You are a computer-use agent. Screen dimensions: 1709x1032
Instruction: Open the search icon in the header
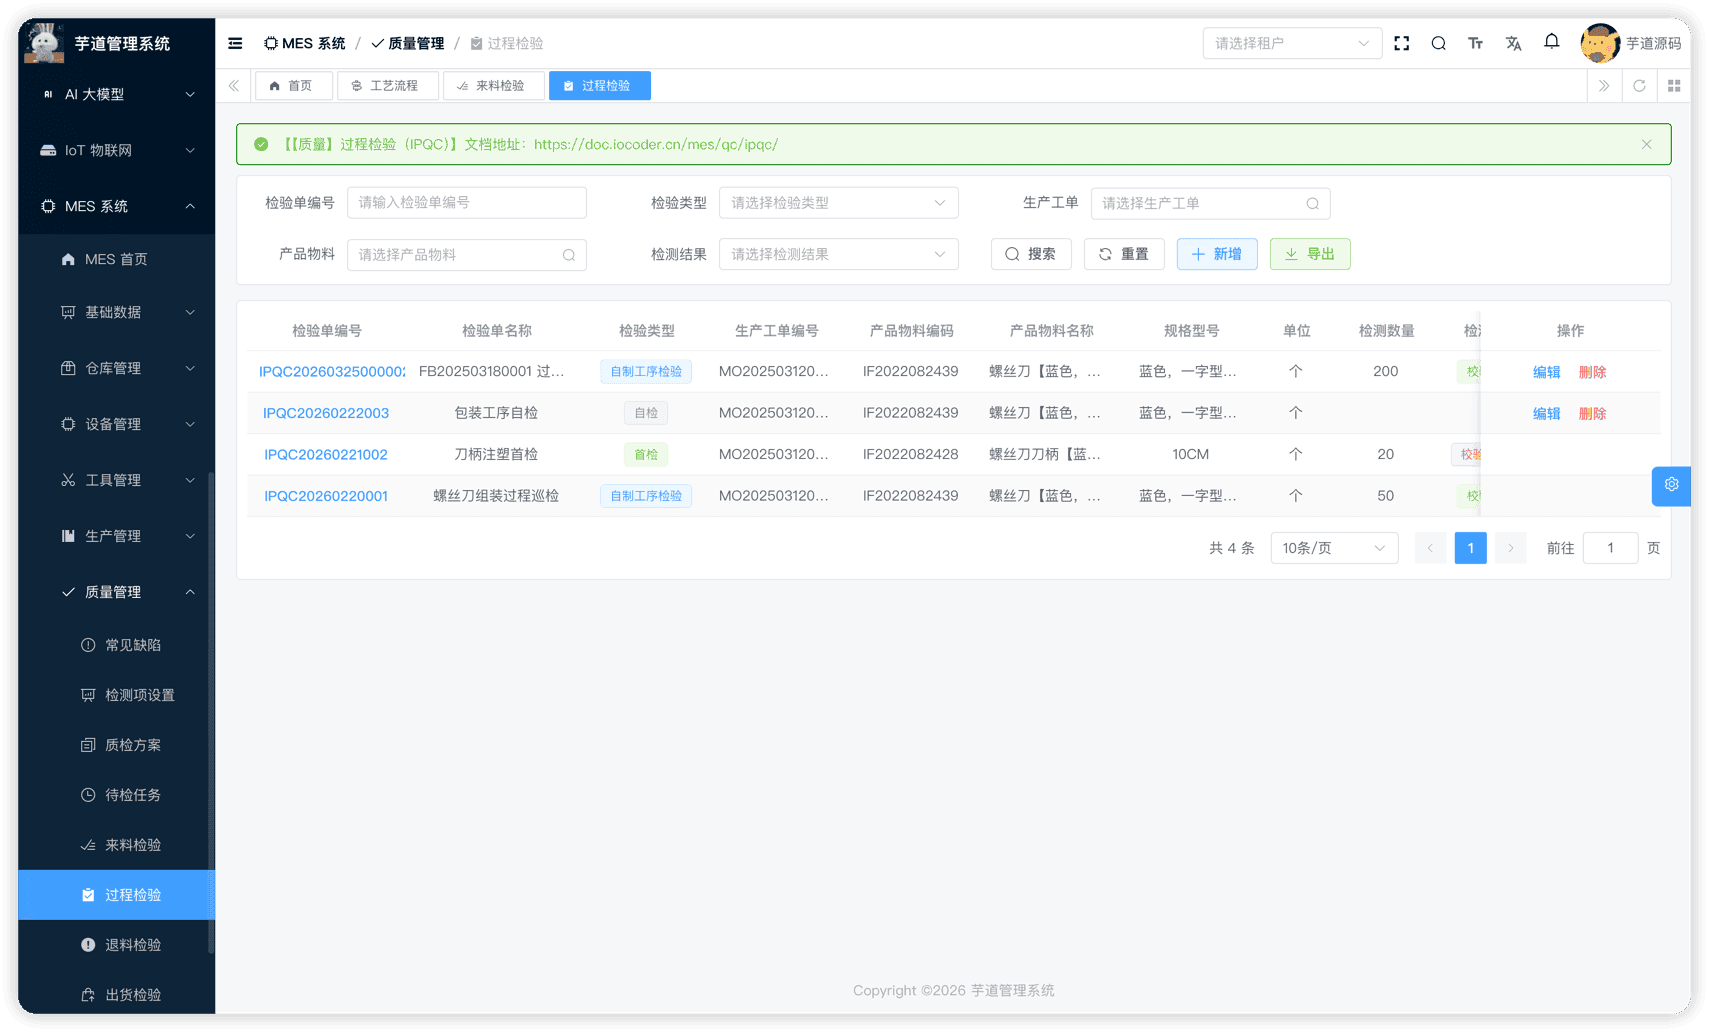tap(1438, 43)
